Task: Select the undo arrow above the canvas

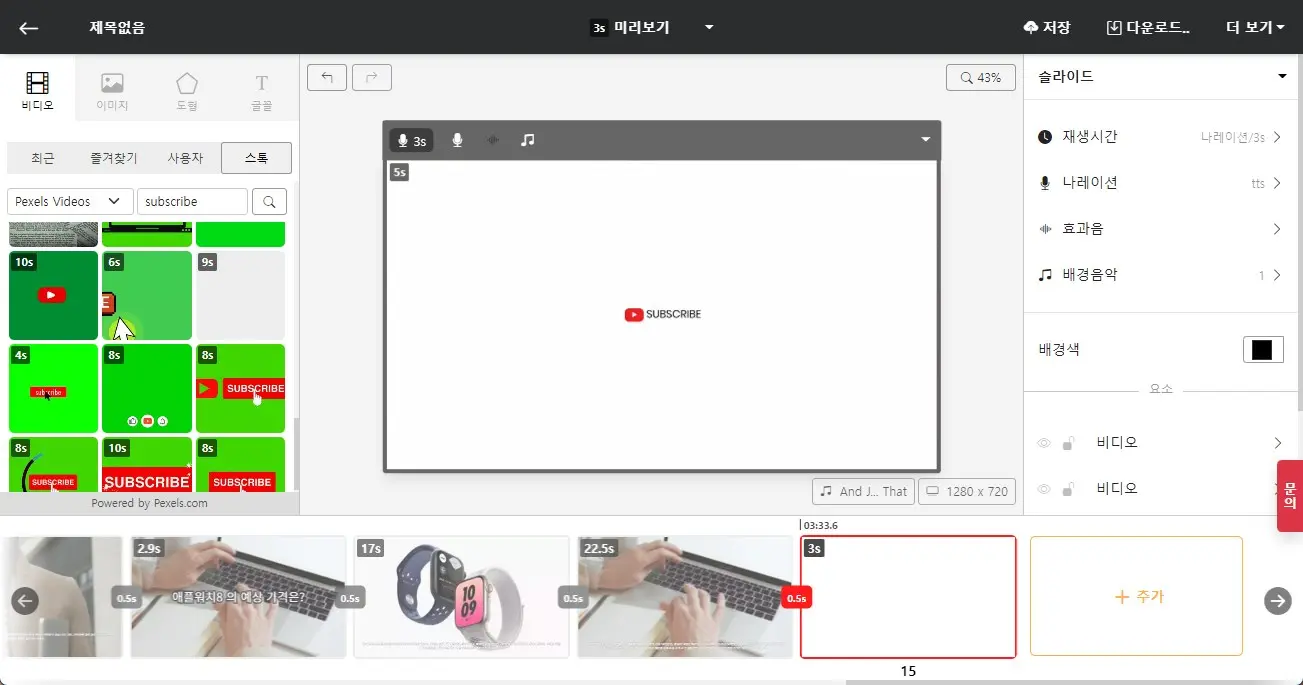Action: click(x=326, y=77)
